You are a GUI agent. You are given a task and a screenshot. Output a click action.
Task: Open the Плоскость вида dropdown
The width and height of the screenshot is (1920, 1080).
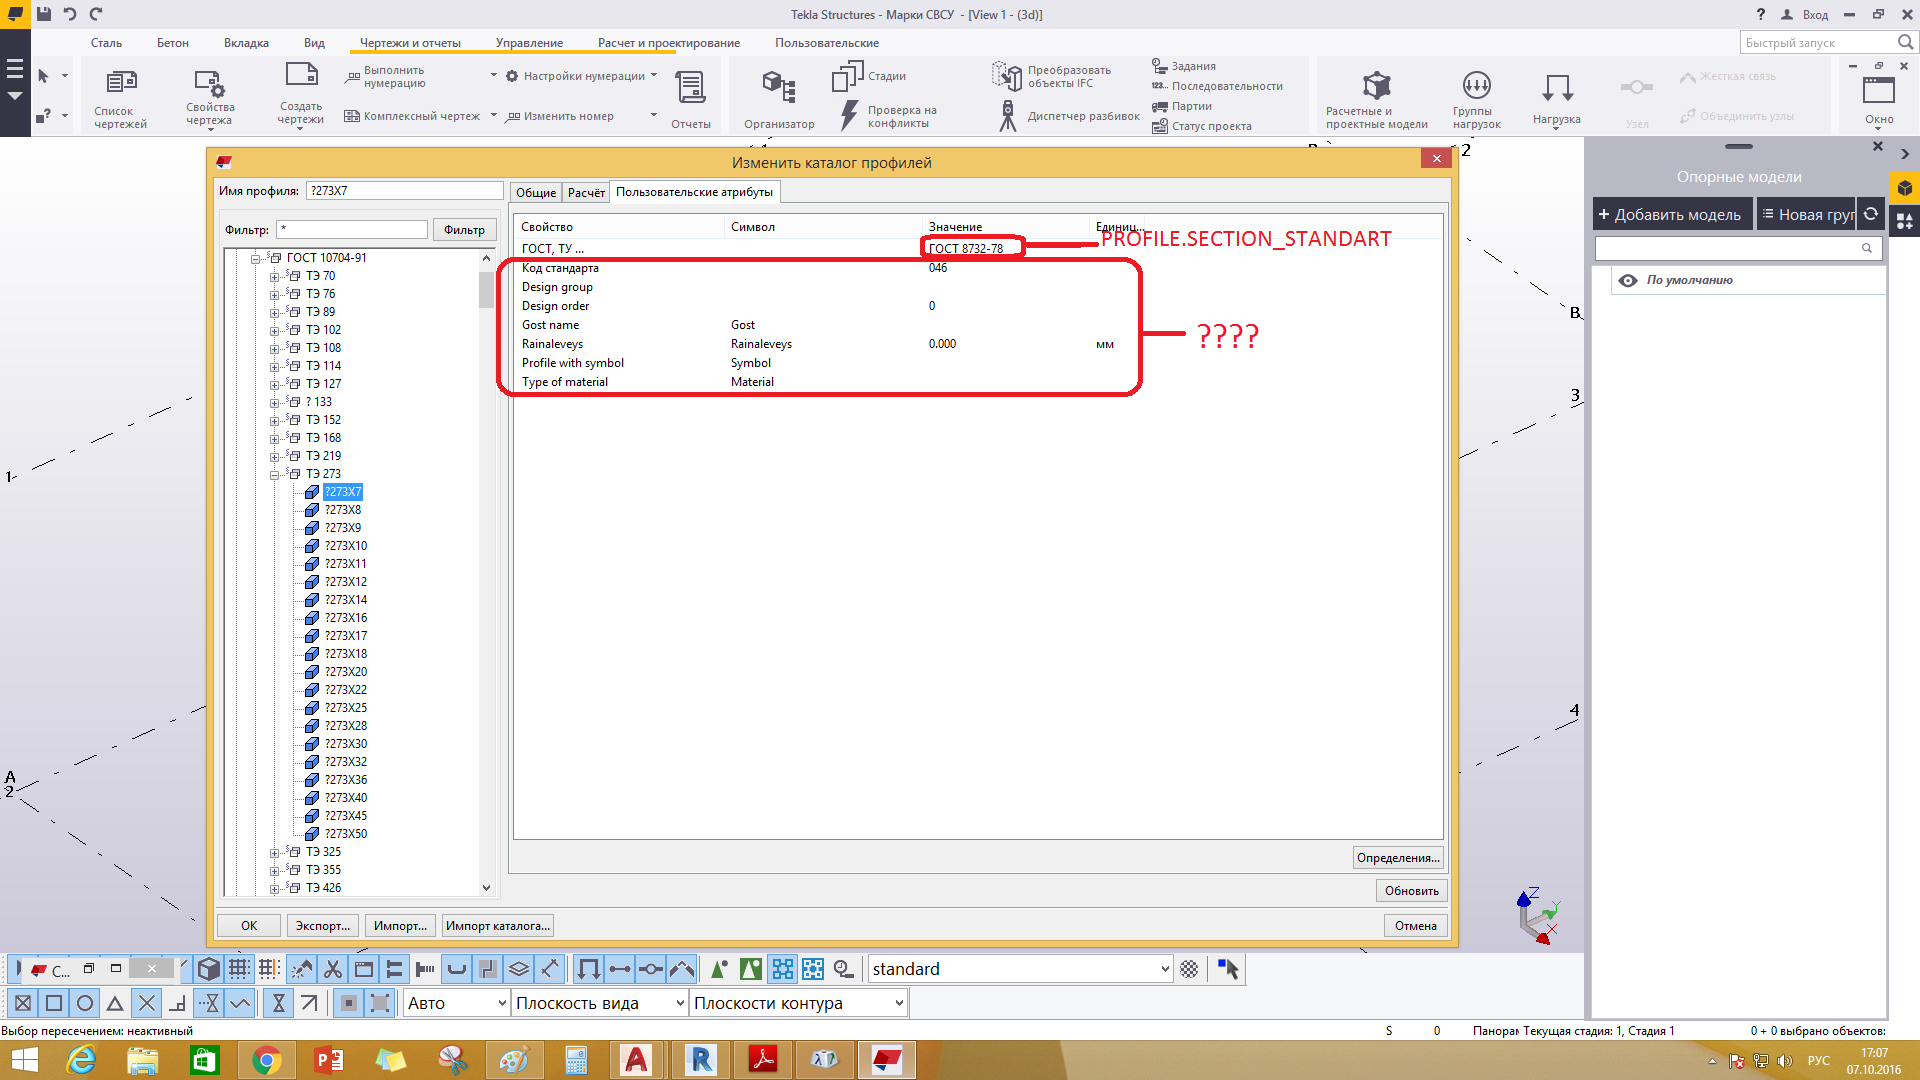680,1003
